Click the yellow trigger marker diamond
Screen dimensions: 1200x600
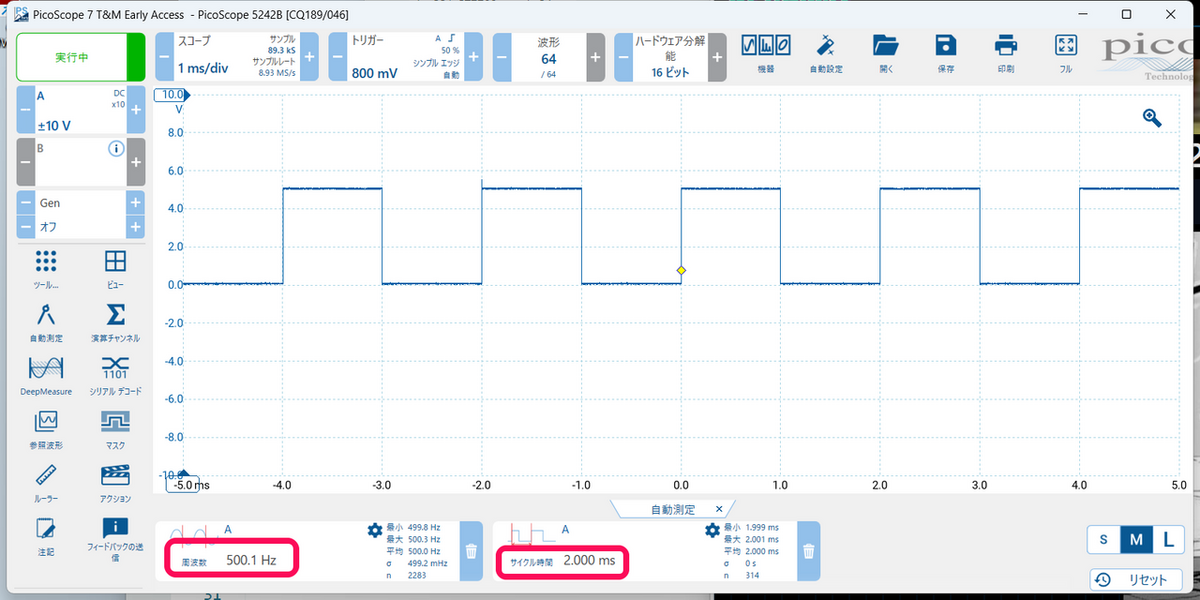point(681,271)
